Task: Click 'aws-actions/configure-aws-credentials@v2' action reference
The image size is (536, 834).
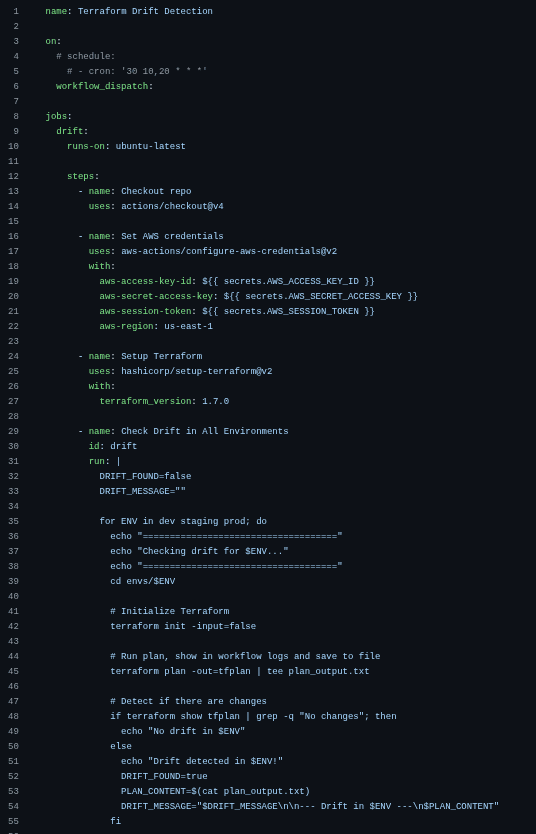Action: click(229, 251)
